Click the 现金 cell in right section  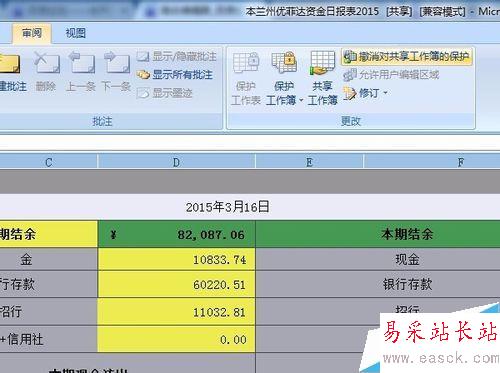click(x=378, y=259)
